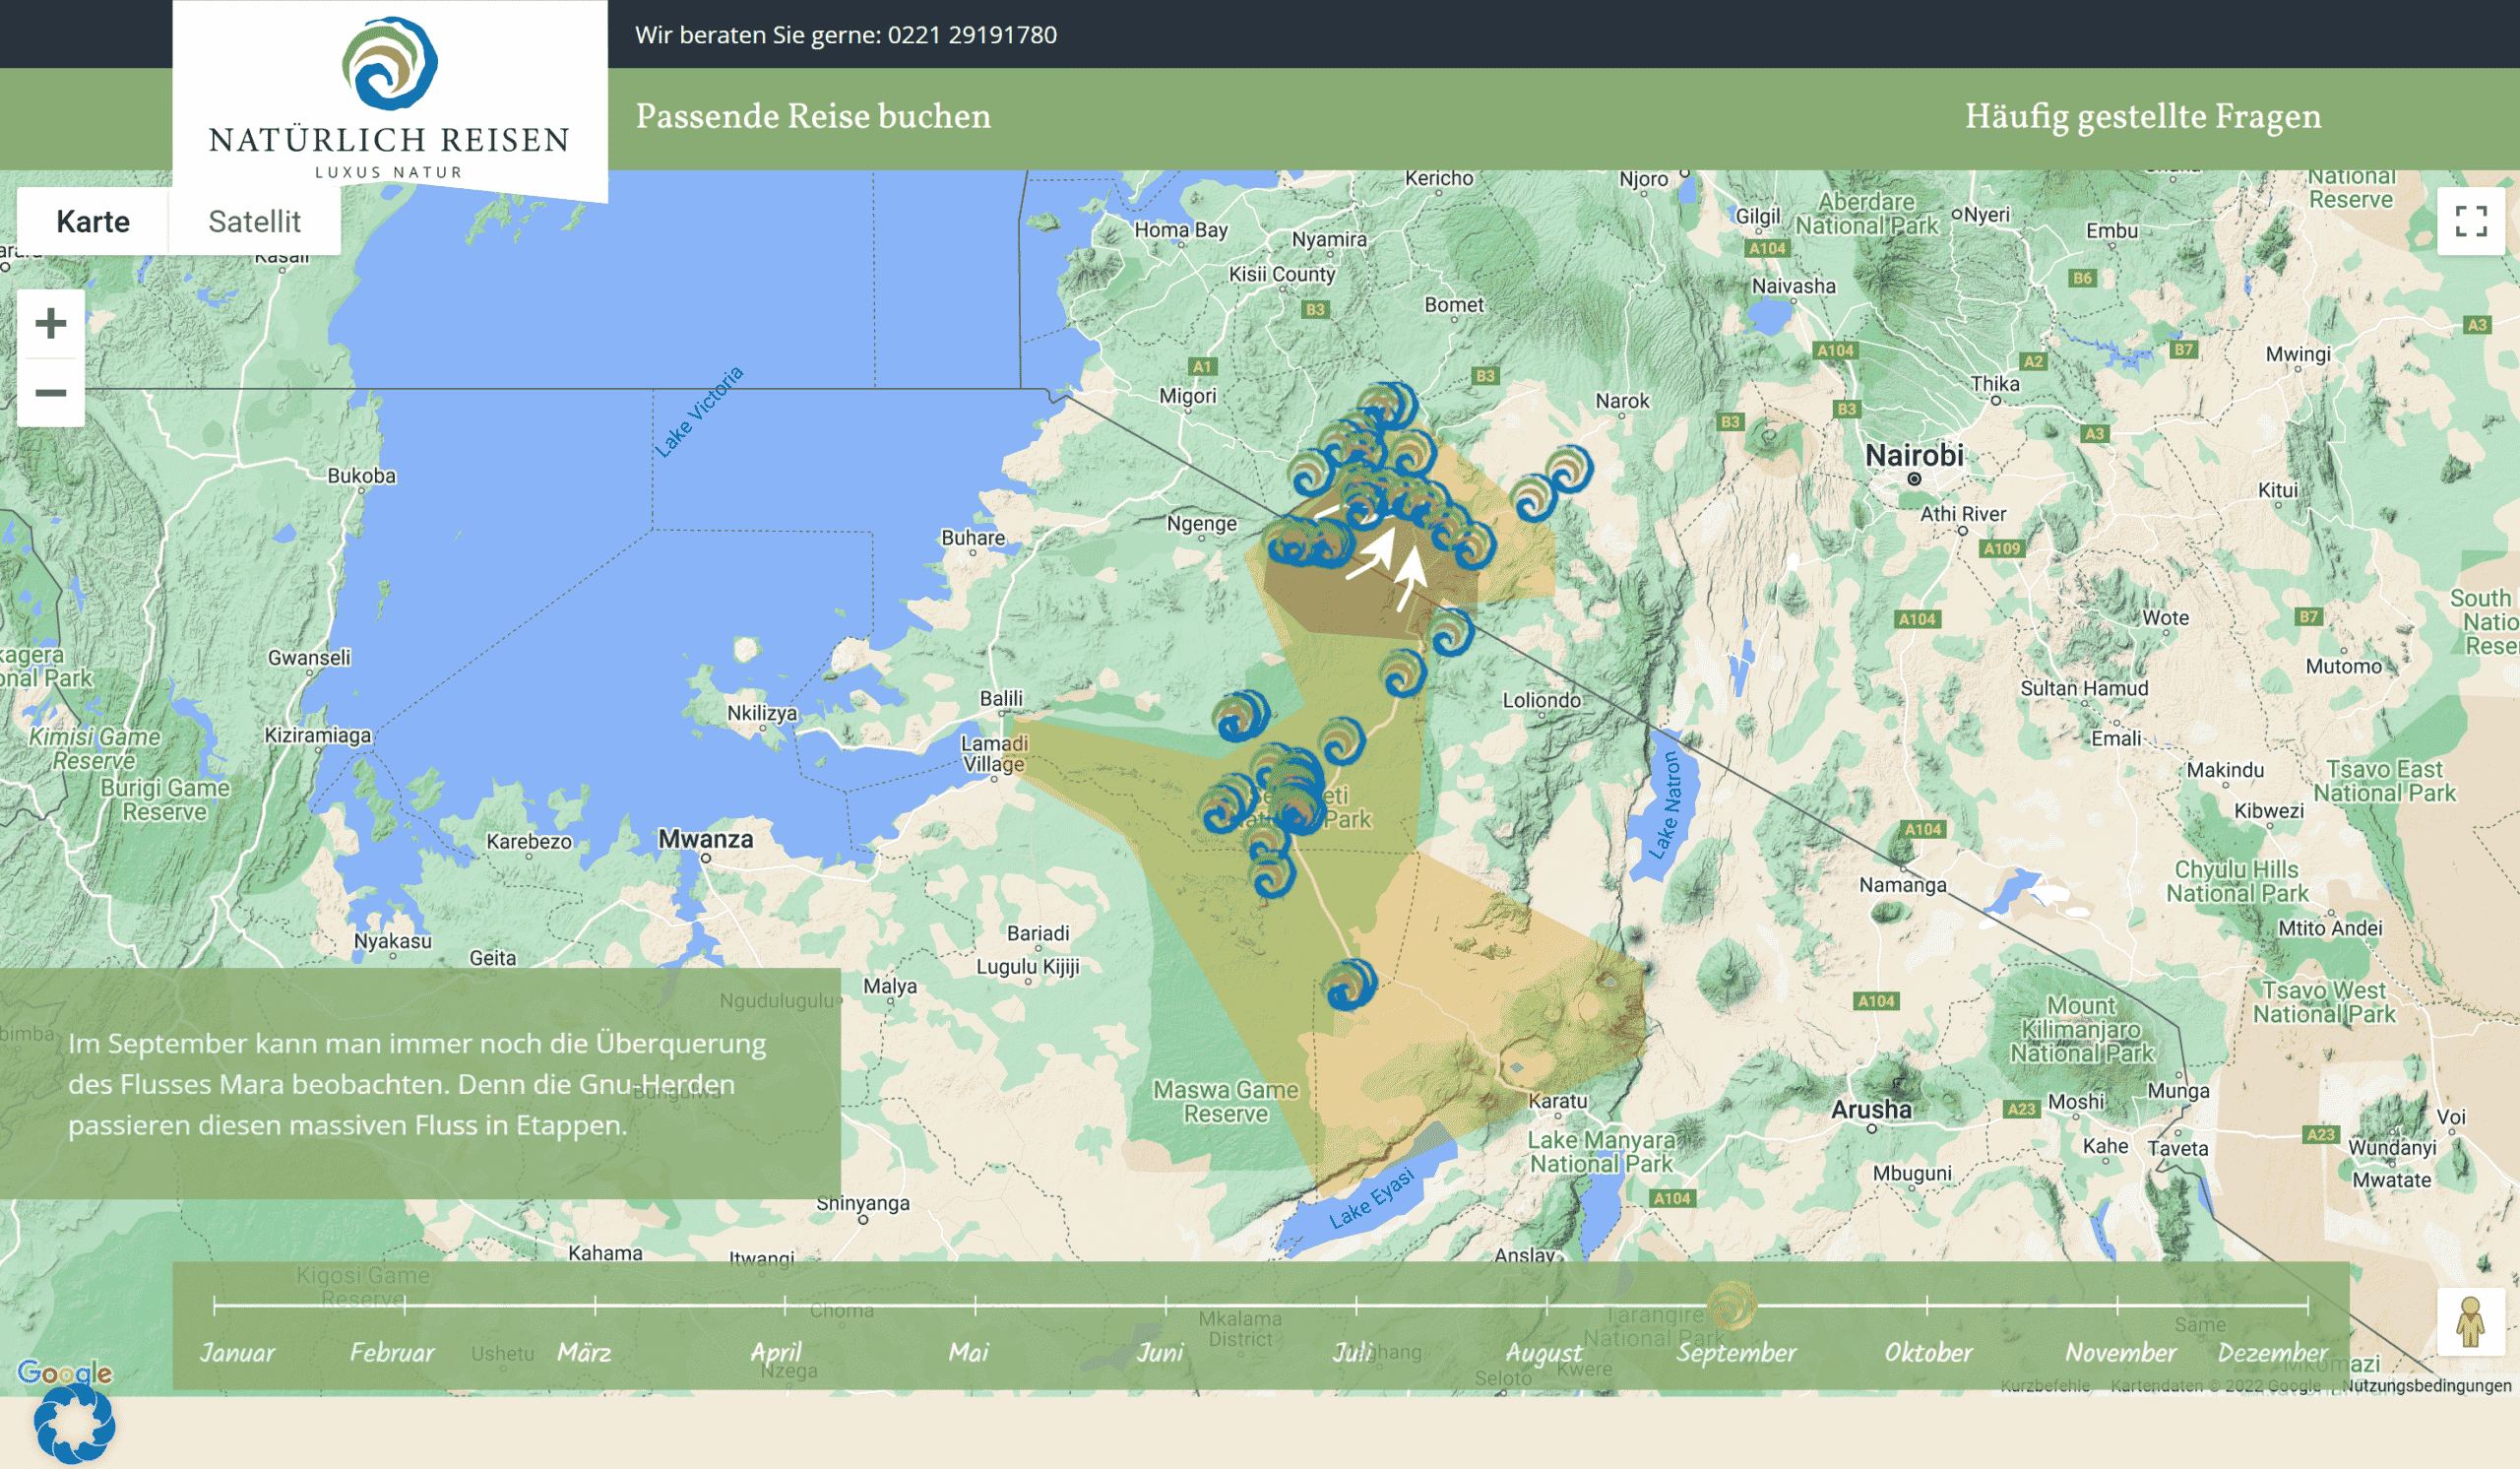Screen dimensions: 2520x1469
Task: Click the Mwanza city label
Action: [705, 839]
